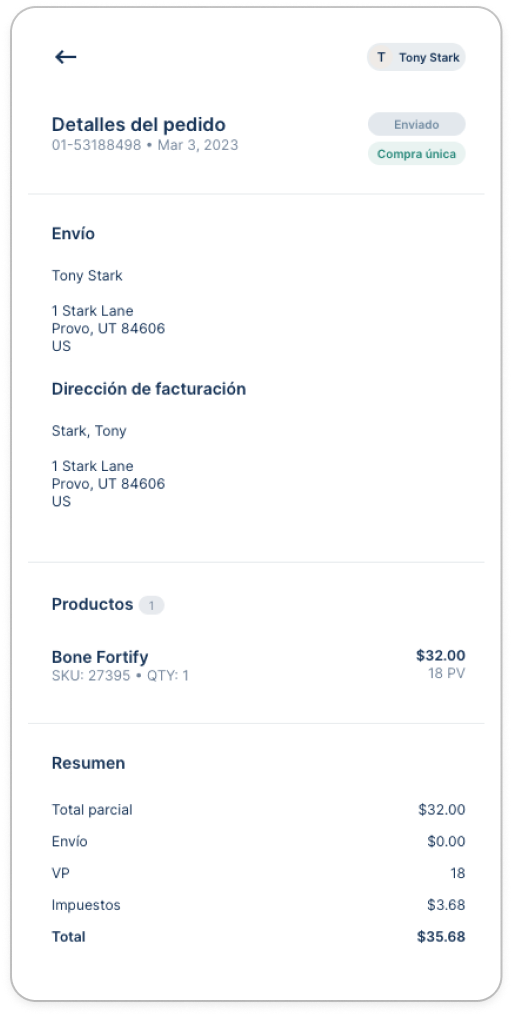Click the Total $35.68 amount
The width and height of the screenshot is (513, 1016).
click(441, 936)
